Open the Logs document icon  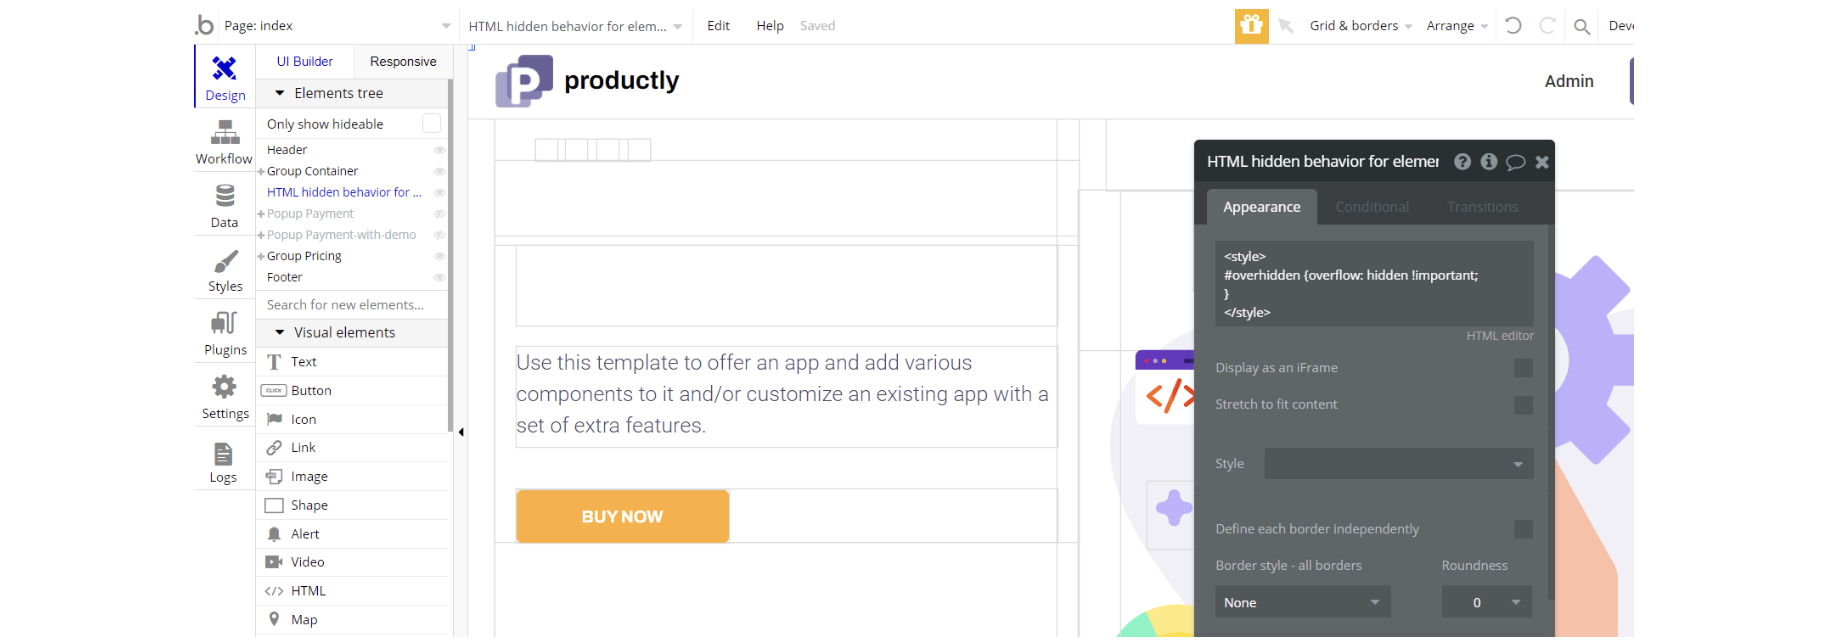[x=224, y=454]
